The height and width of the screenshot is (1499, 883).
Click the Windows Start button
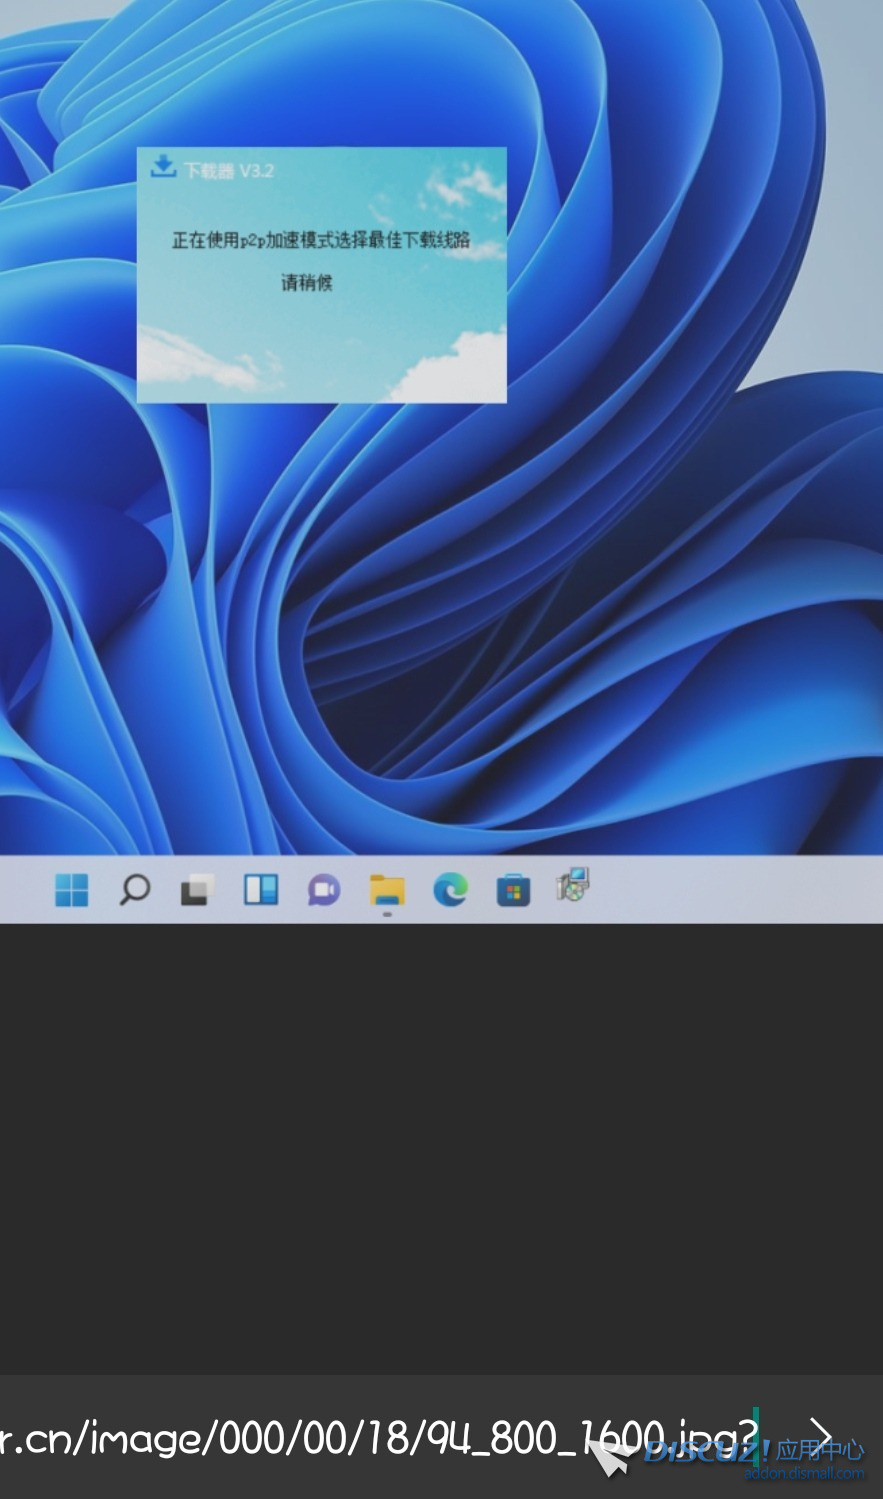(x=71, y=889)
